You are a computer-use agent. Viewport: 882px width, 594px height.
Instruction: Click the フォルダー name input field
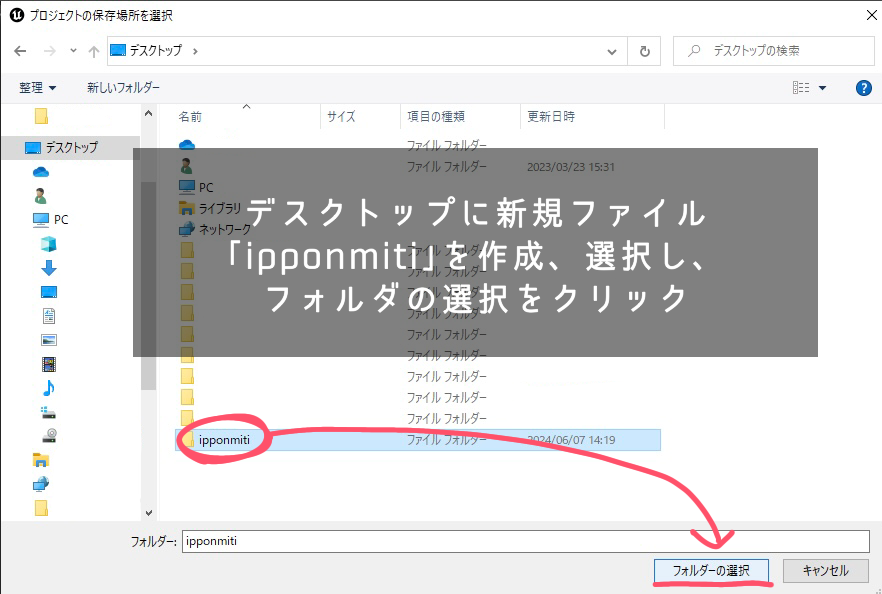tap(525, 541)
